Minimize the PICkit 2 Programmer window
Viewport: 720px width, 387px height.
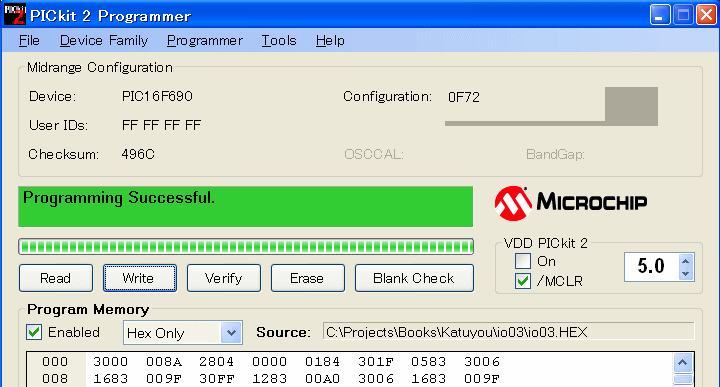[x=660, y=15]
